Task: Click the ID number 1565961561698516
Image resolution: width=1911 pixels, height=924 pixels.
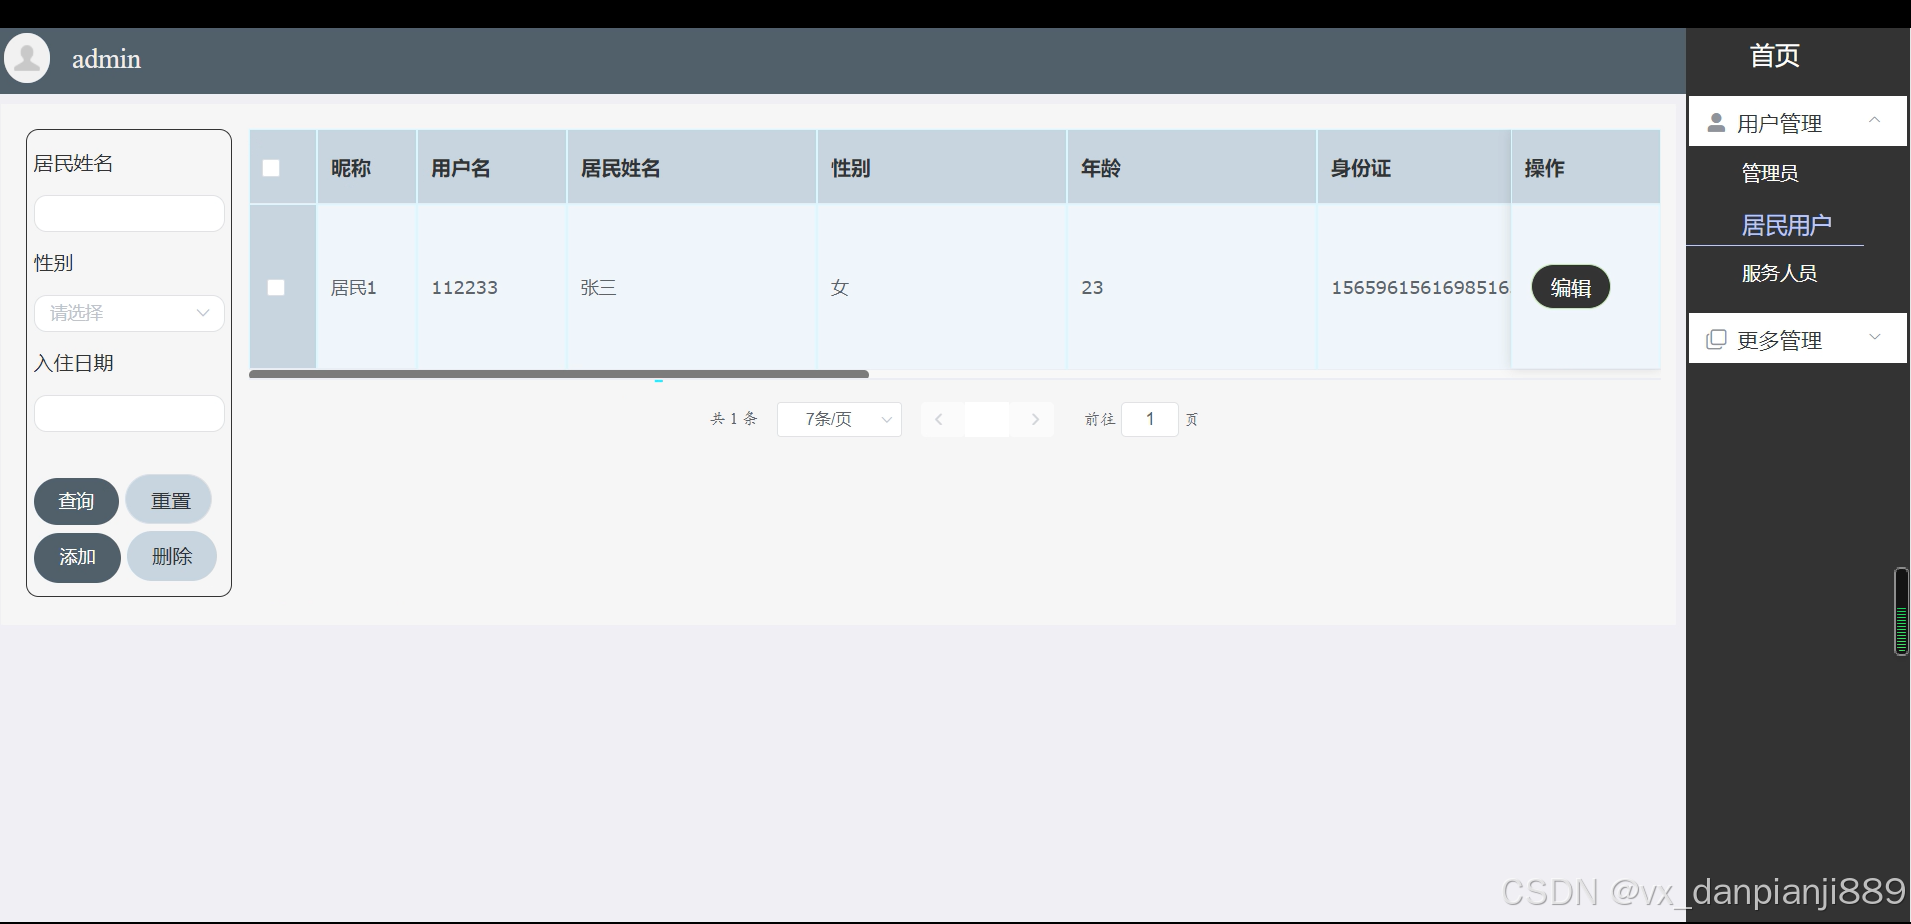Action: coord(1420,288)
